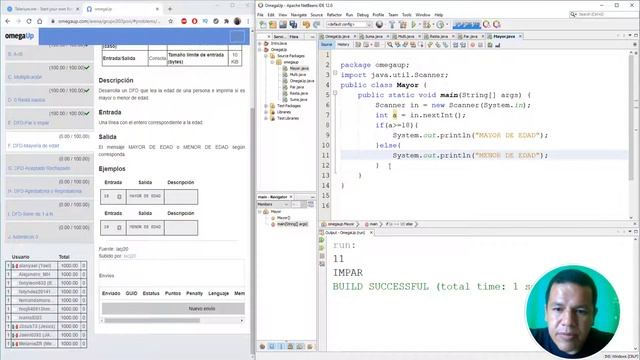The height and width of the screenshot is (360, 640).
Task: Click the browser profile avatar
Action: 237,21
